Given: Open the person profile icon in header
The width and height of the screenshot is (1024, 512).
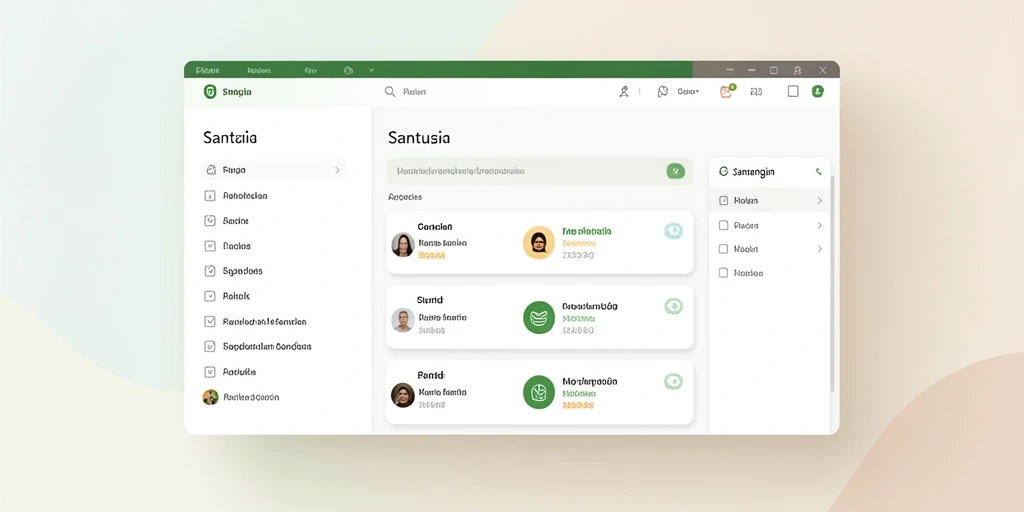Looking at the screenshot, I should (x=624, y=92).
